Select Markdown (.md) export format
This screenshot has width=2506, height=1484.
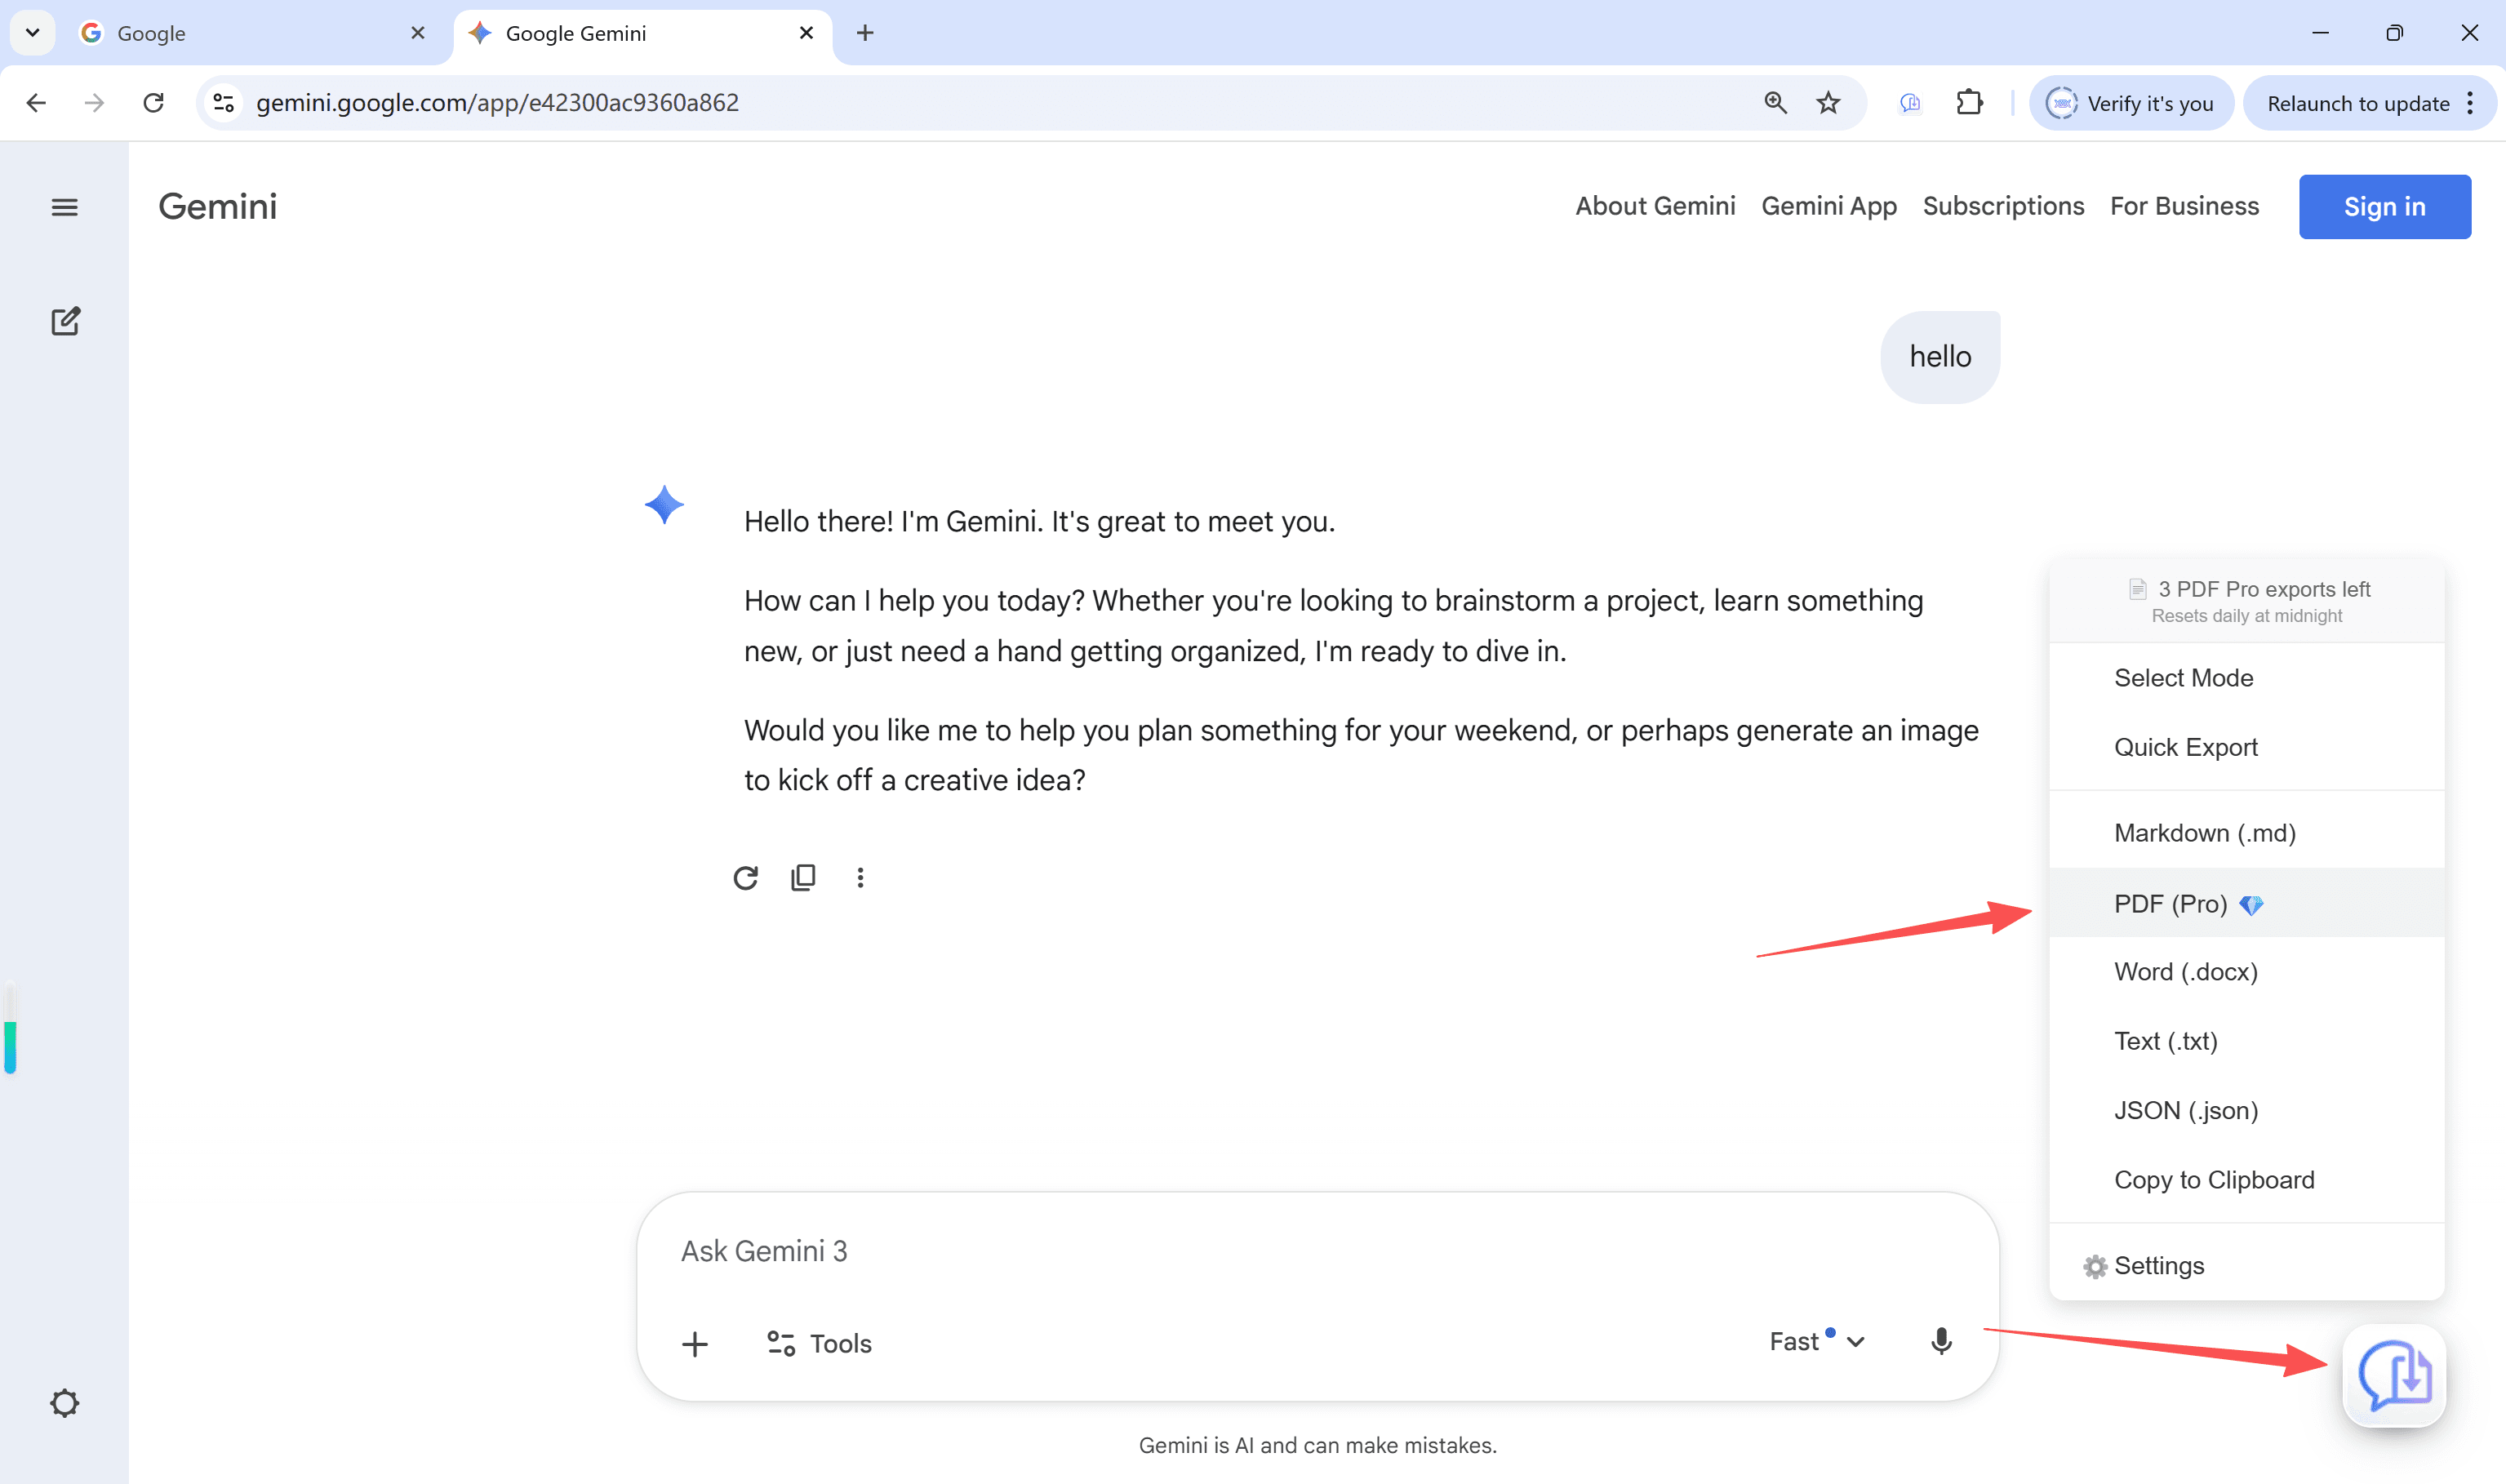pyautogui.click(x=2204, y=832)
